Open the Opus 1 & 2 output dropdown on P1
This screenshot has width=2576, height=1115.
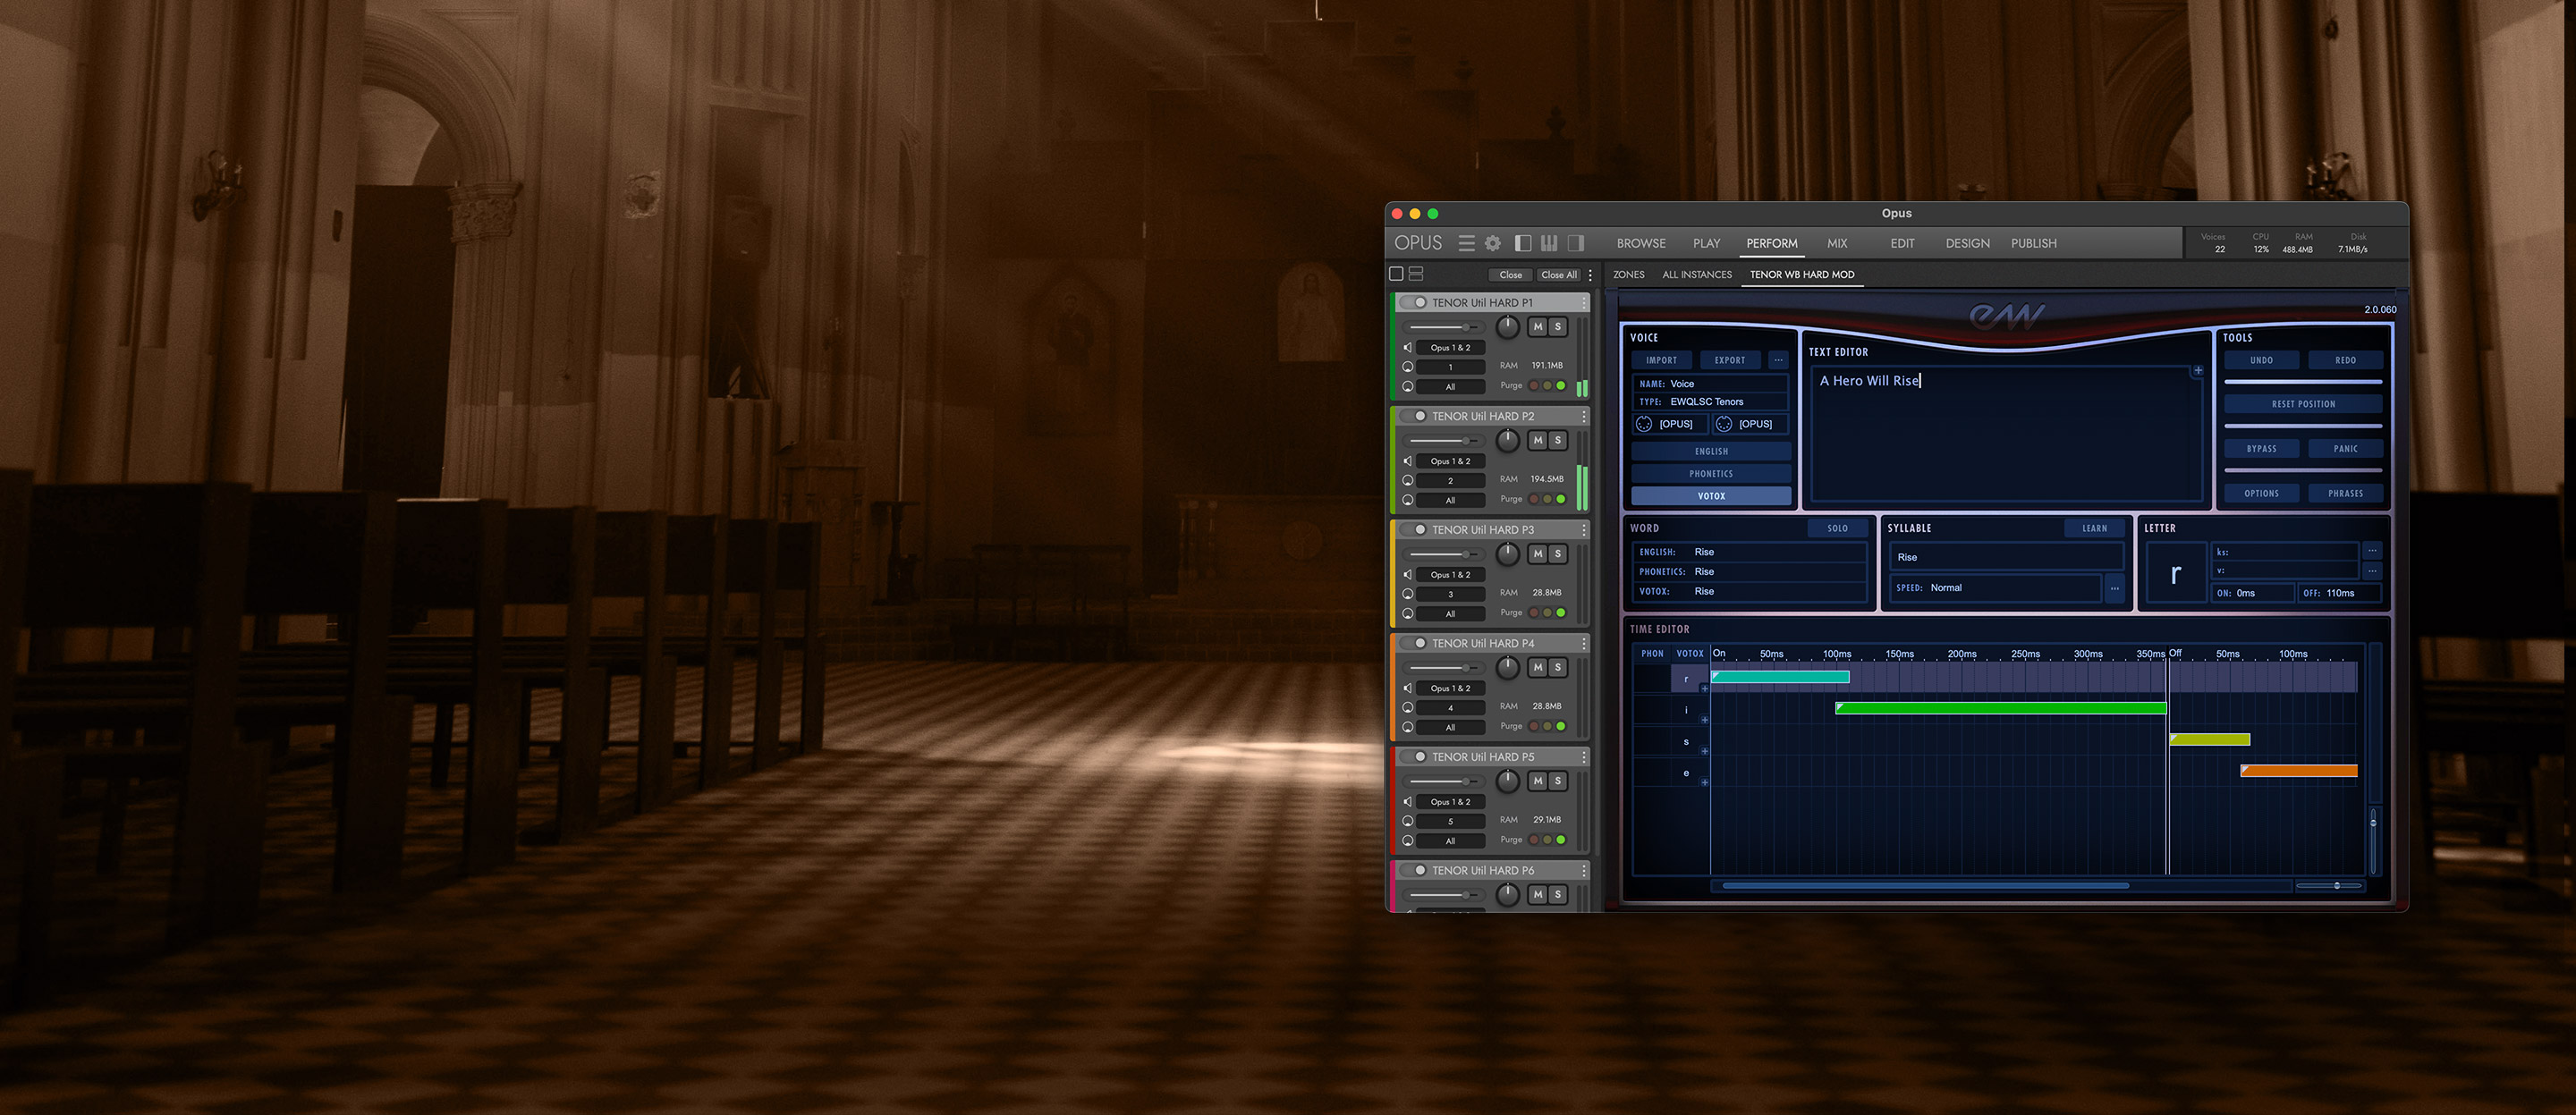coord(1450,348)
